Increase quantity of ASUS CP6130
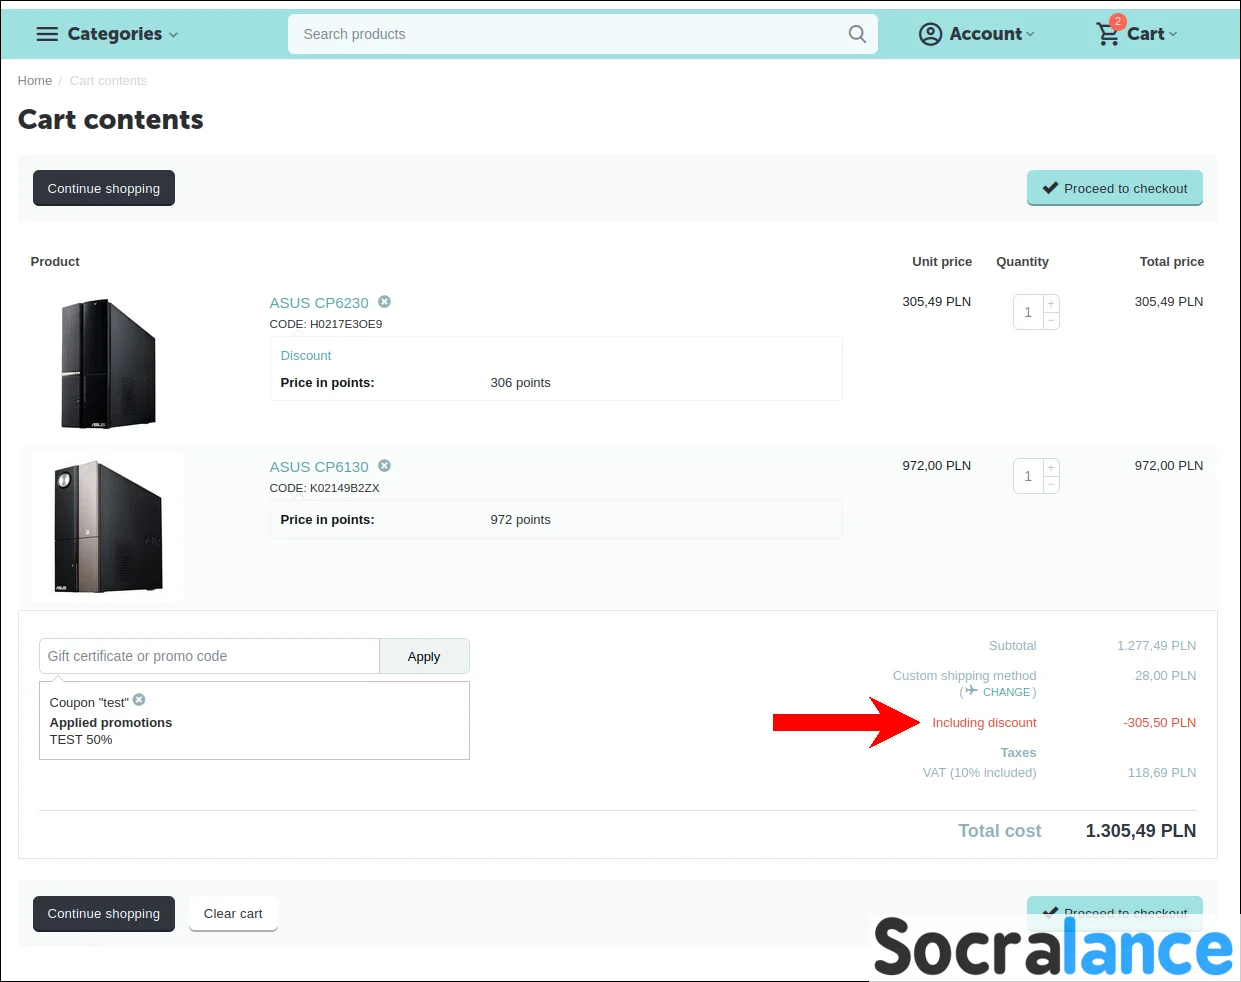The width and height of the screenshot is (1241, 982). (1051, 467)
